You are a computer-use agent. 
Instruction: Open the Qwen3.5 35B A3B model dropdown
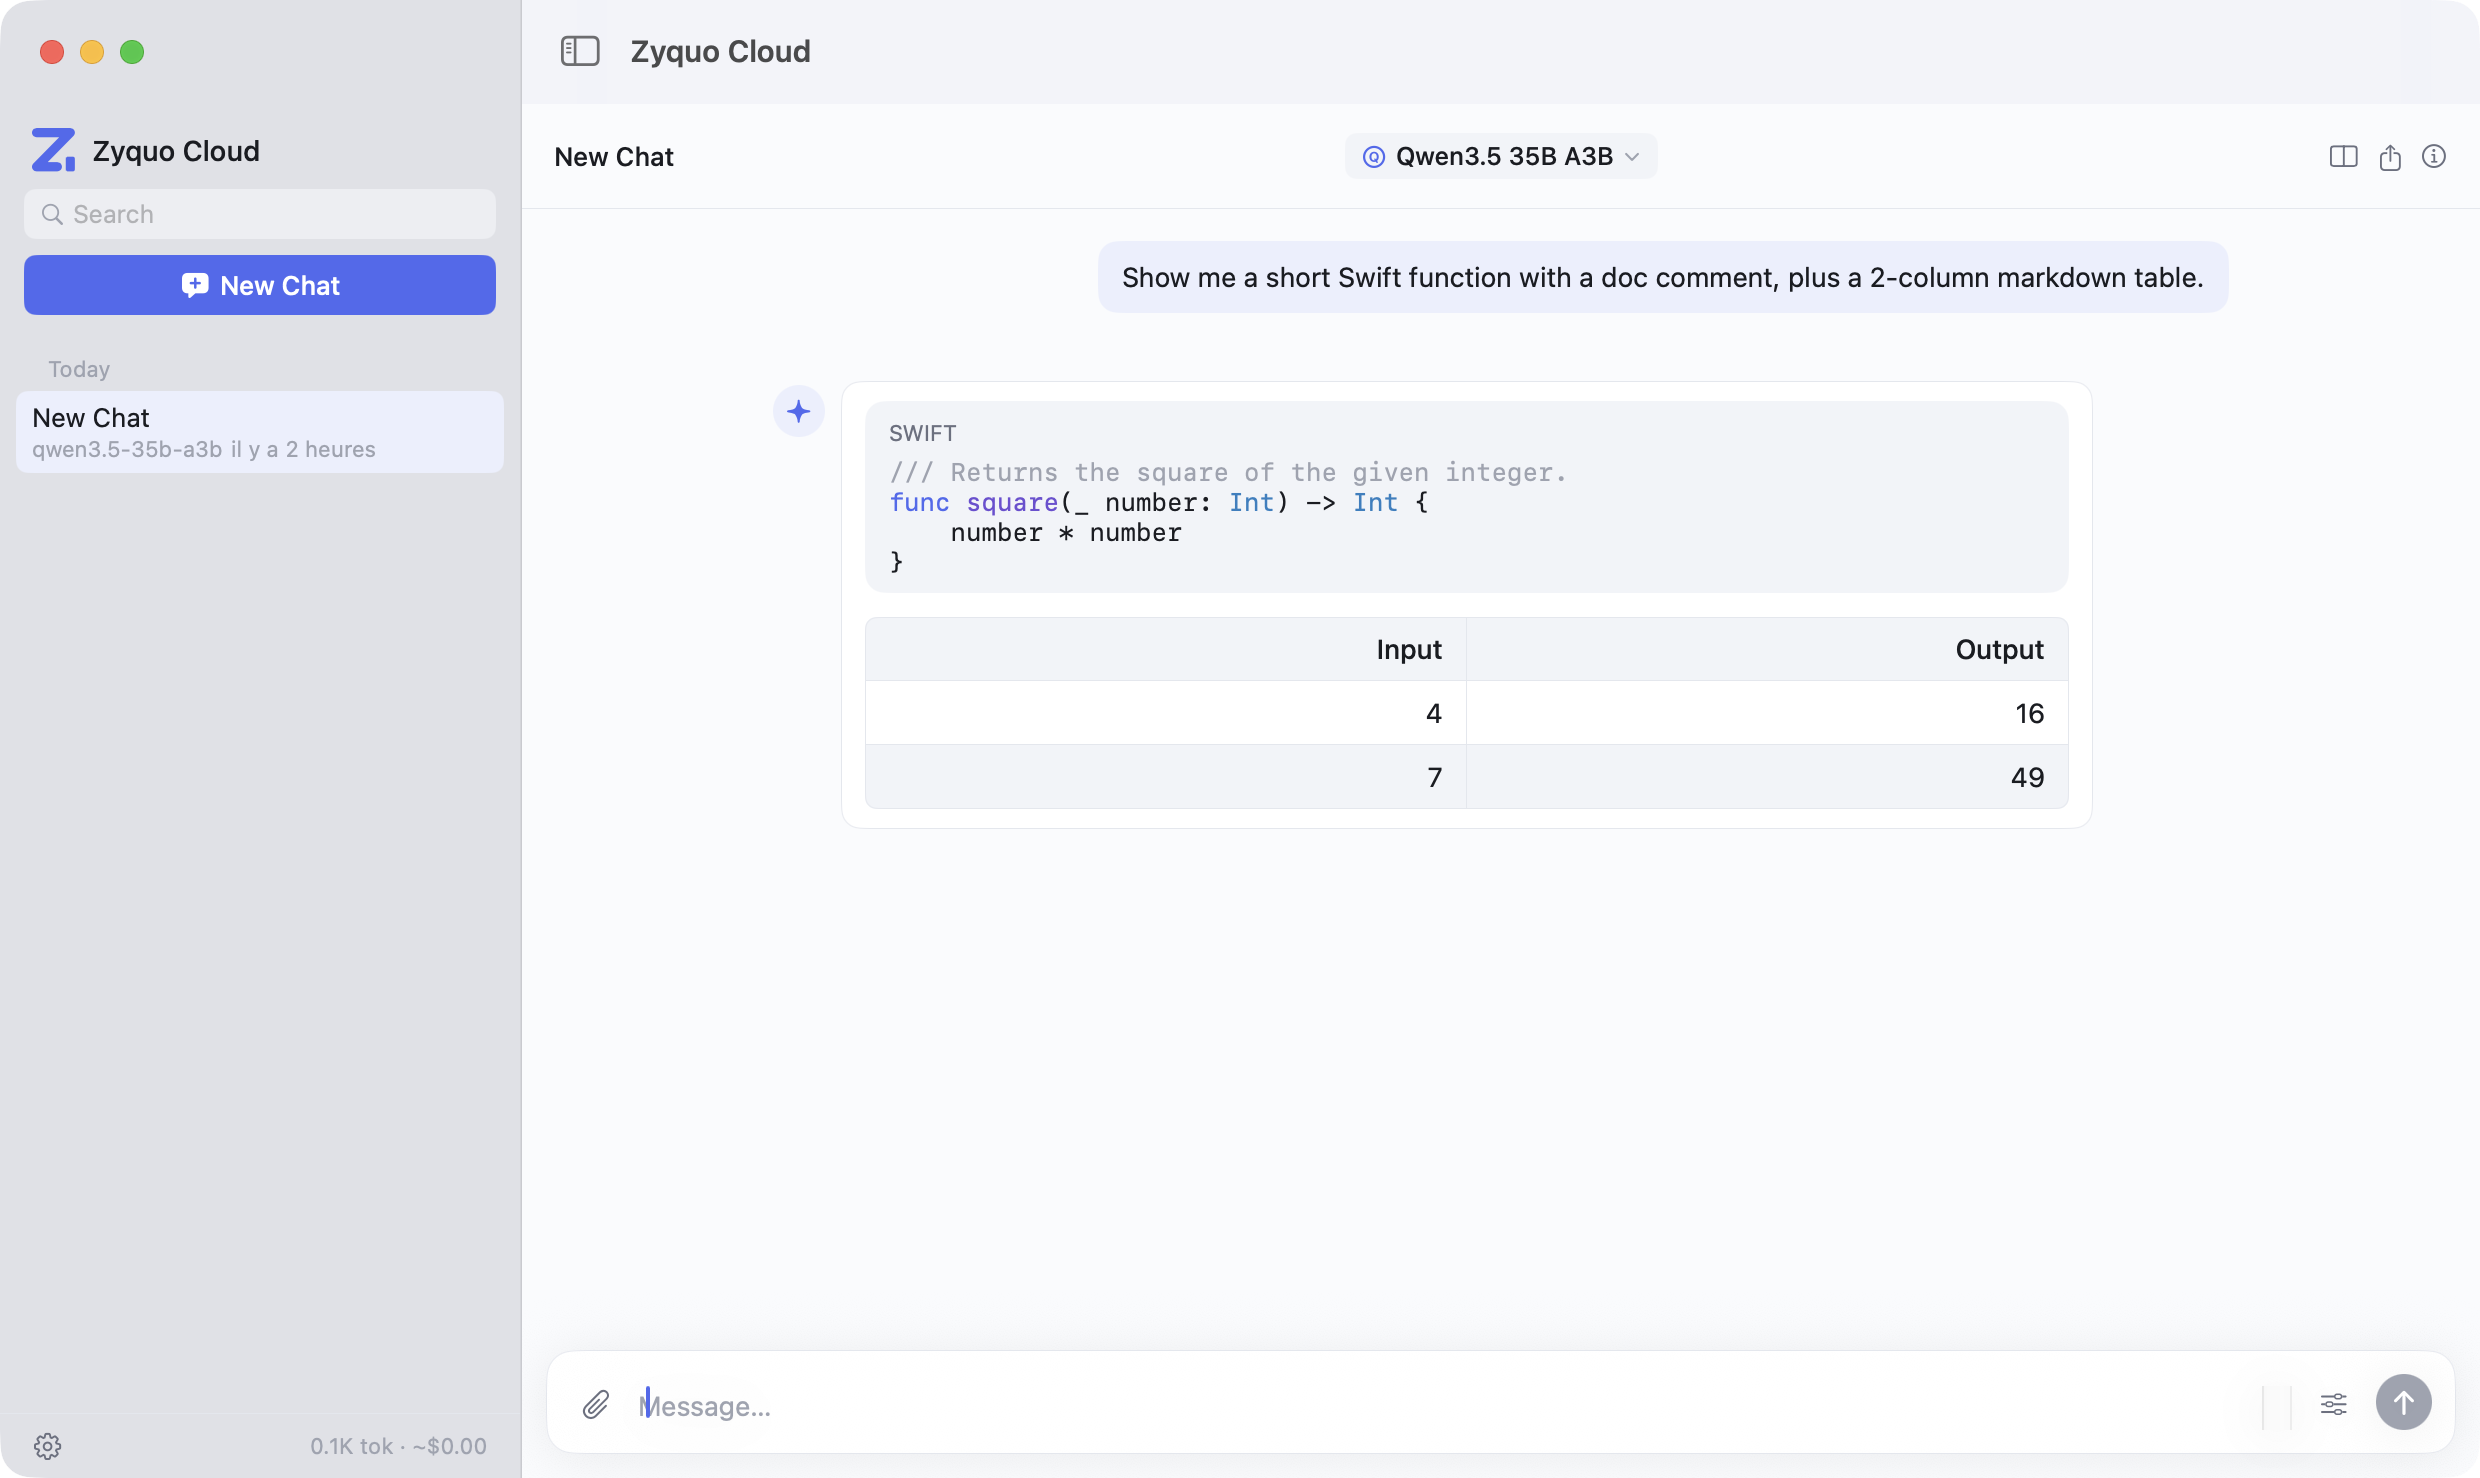(1501, 156)
